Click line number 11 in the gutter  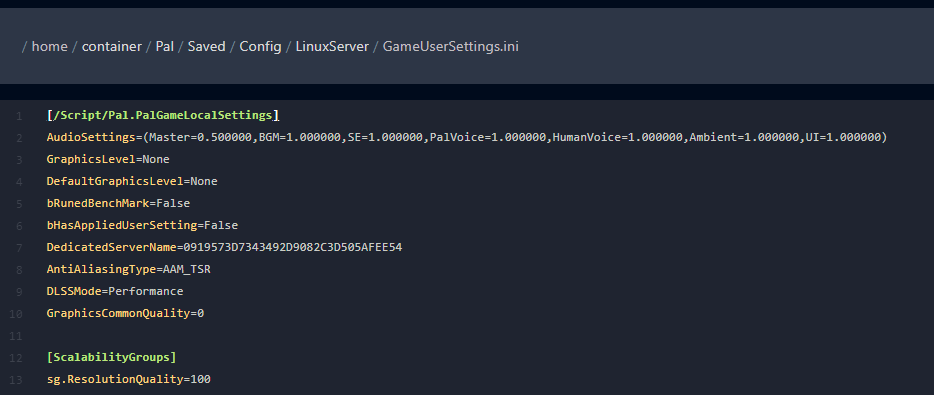point(16,336)
